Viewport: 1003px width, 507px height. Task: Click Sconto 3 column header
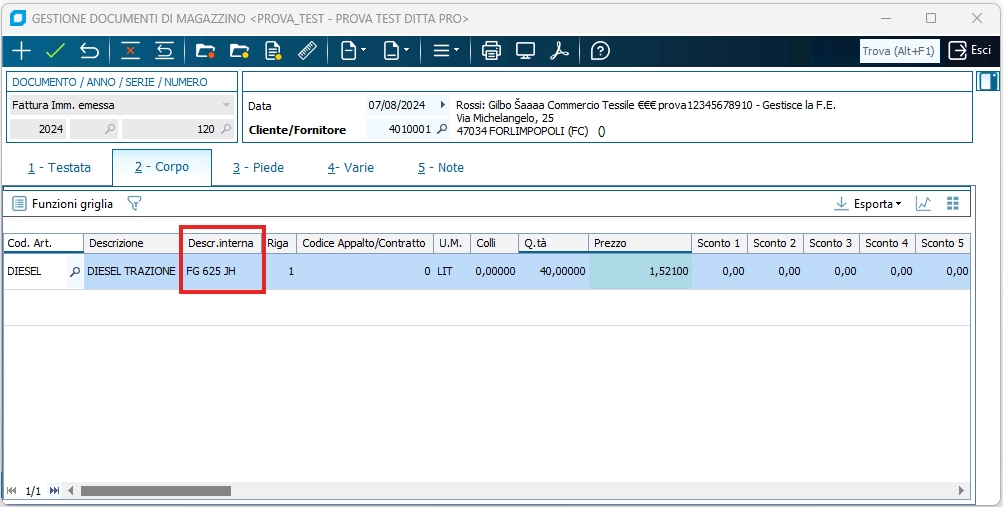831,243
